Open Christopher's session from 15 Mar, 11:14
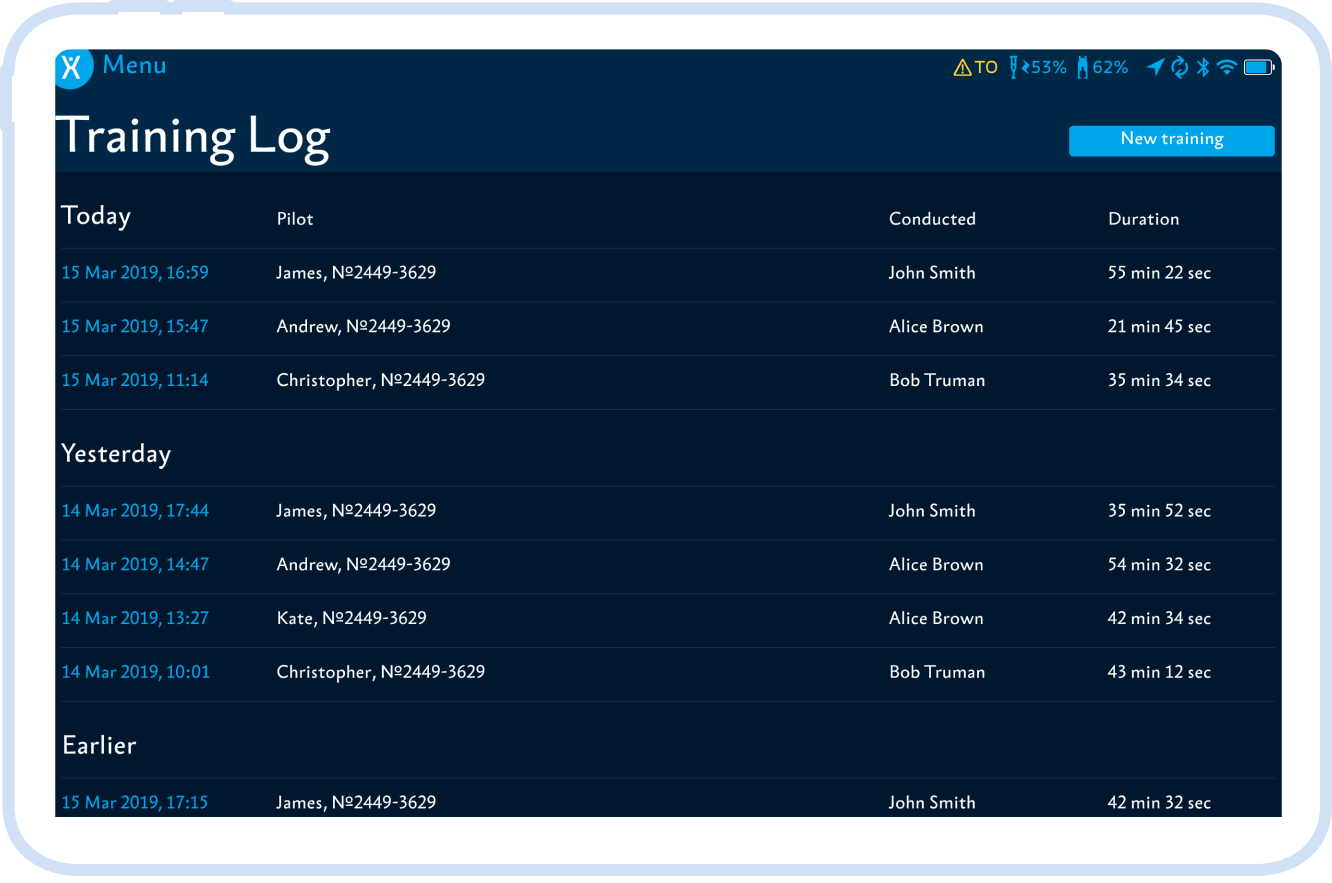Viewport: 1332px width, 883px height. [135, 380]
